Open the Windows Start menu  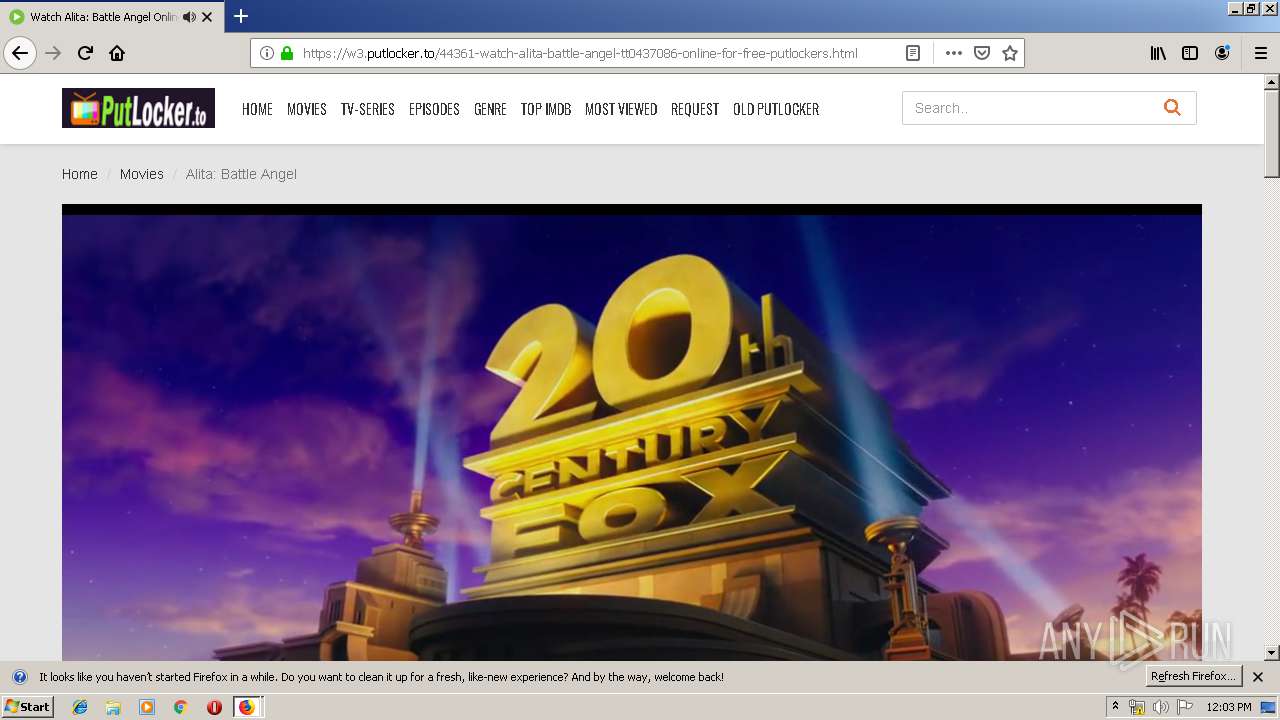27,707
